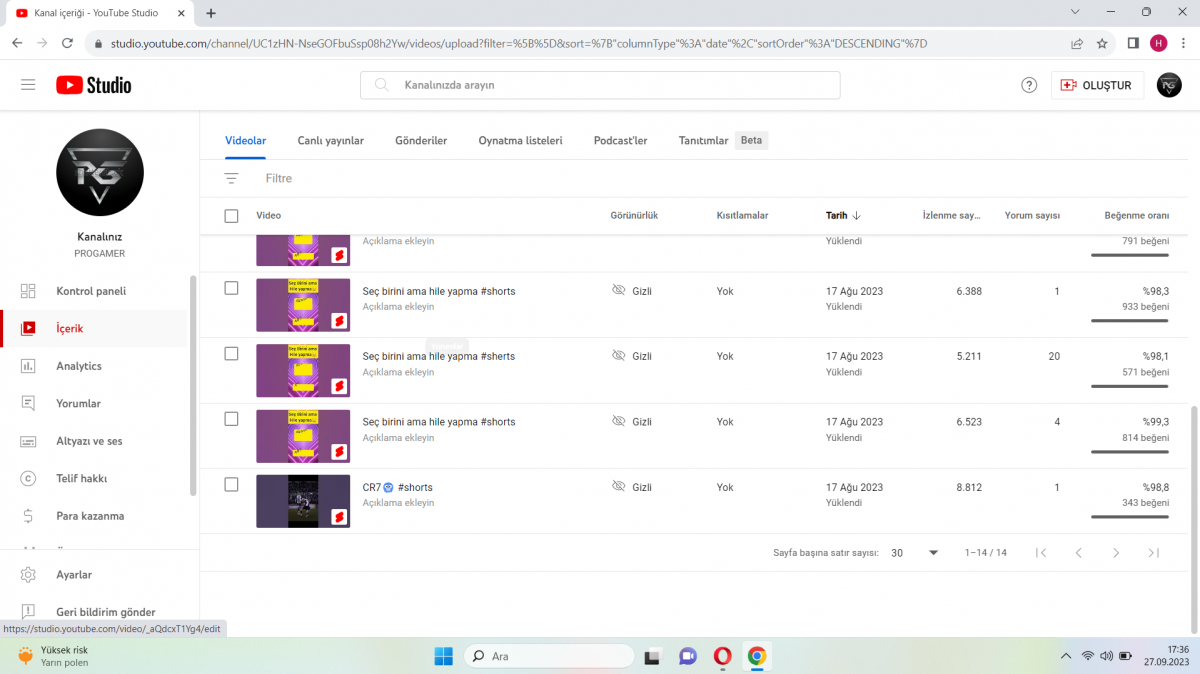Screen dimensions: 1200x674
Task: Switch to Podcast'ler tab
Action: point(620,141)
